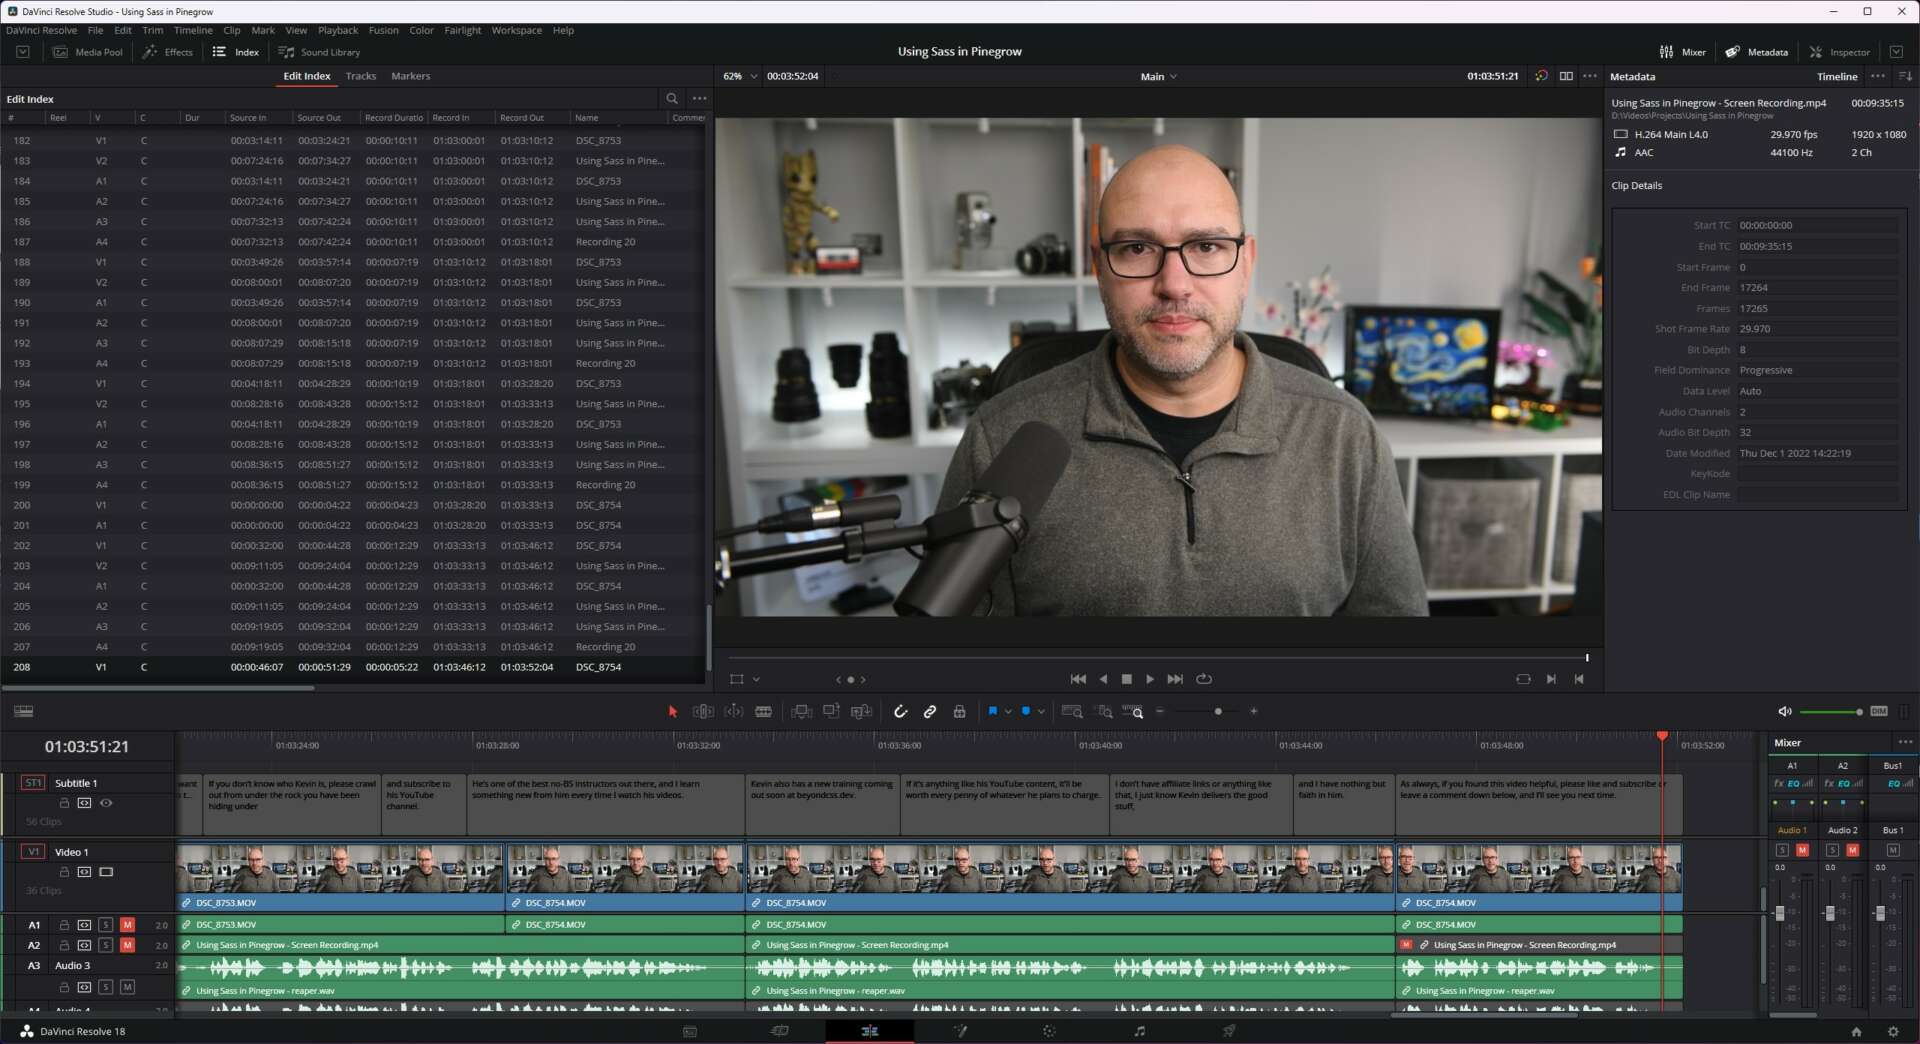Hide Subtitle 1 track with eye icon
The width and height of the screenshot is (1920, 1044).
click(x=106, y=803)
